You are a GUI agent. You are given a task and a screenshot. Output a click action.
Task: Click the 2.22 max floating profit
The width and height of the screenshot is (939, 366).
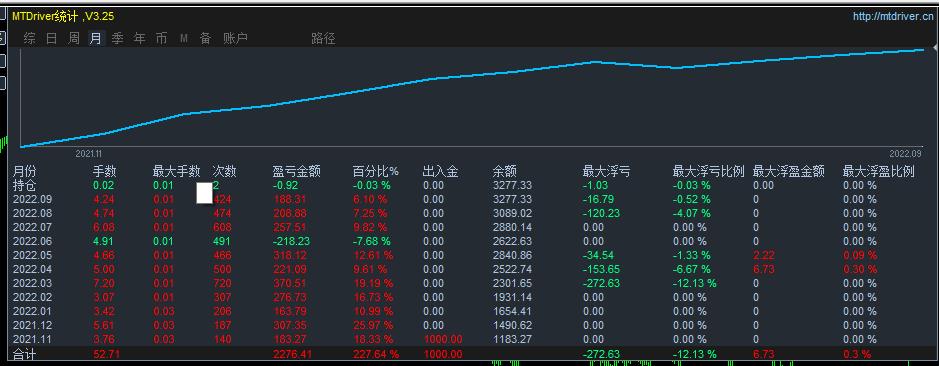tap(764, 255)
